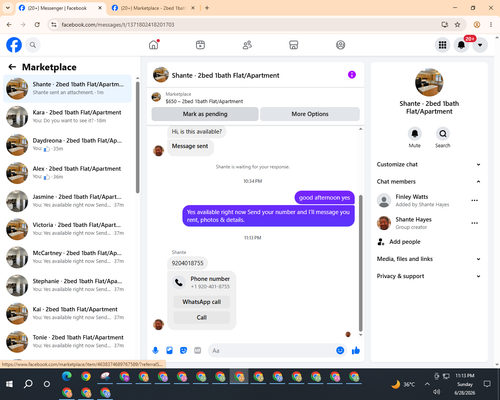Click the conversation list scrollbar

click(x=138, y=137)
